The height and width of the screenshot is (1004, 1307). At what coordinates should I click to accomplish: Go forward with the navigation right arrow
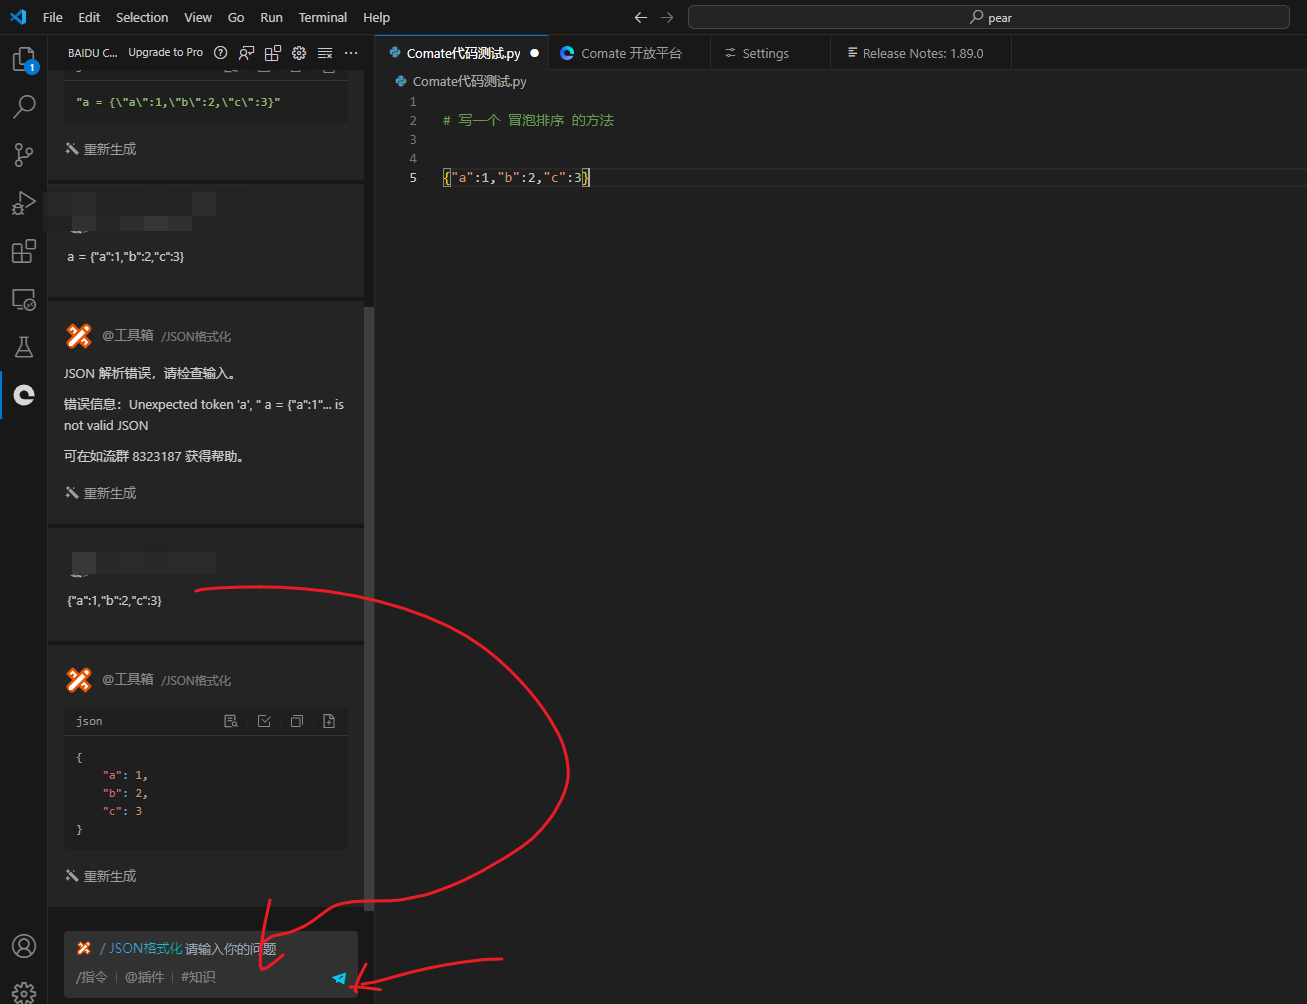tap(667, 17)
